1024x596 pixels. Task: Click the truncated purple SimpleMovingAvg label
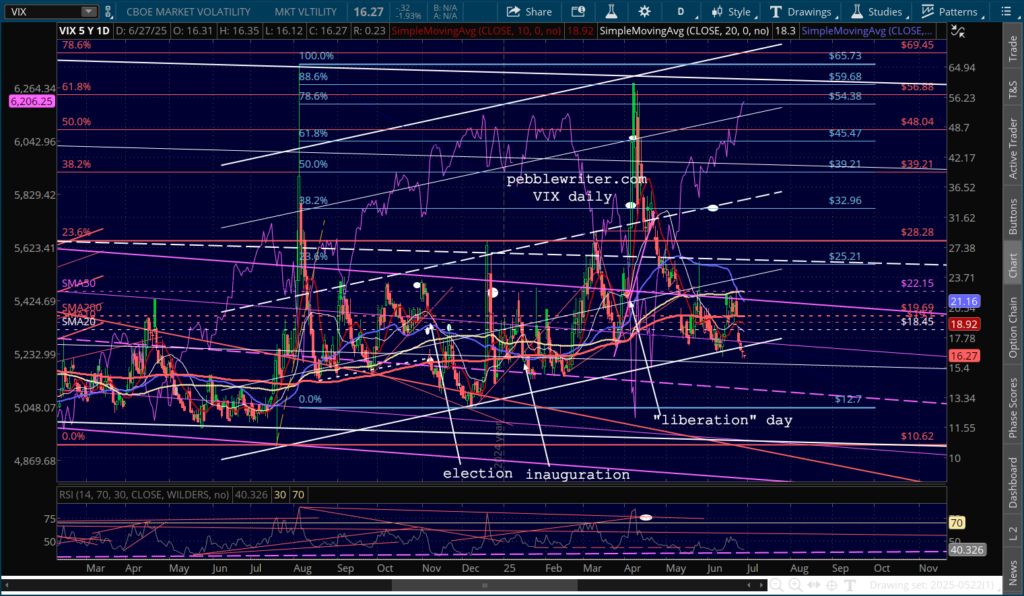(x=867, y=31)
